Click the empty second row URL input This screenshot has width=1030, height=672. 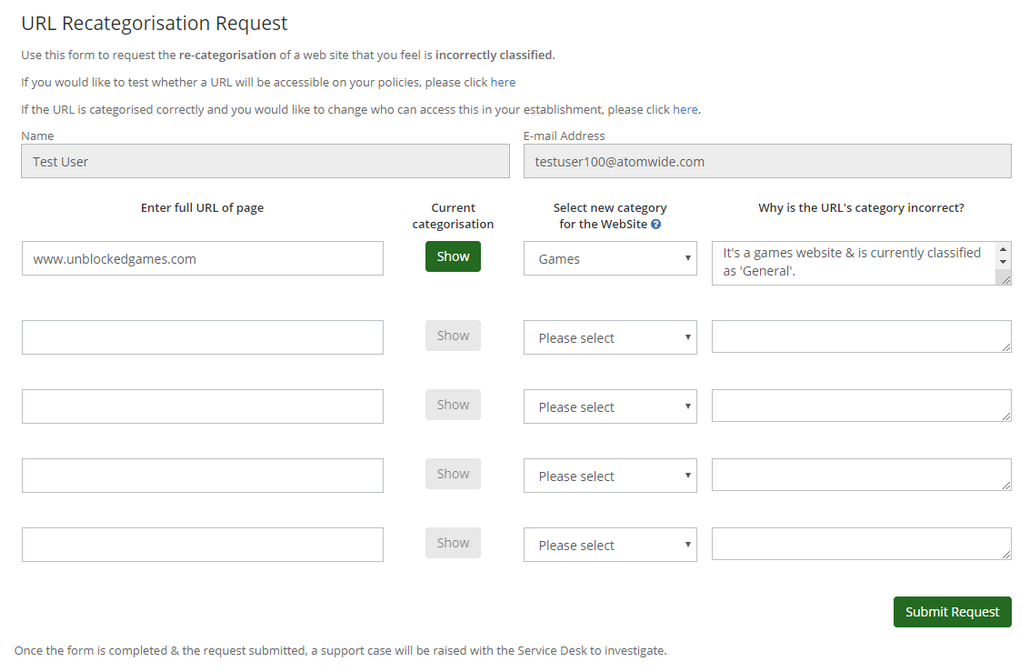click(x=202, y=337)
